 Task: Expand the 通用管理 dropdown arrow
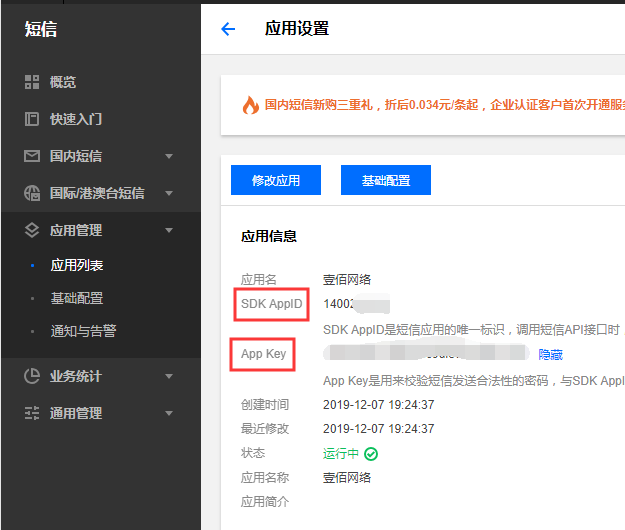[x=169, y=413]
